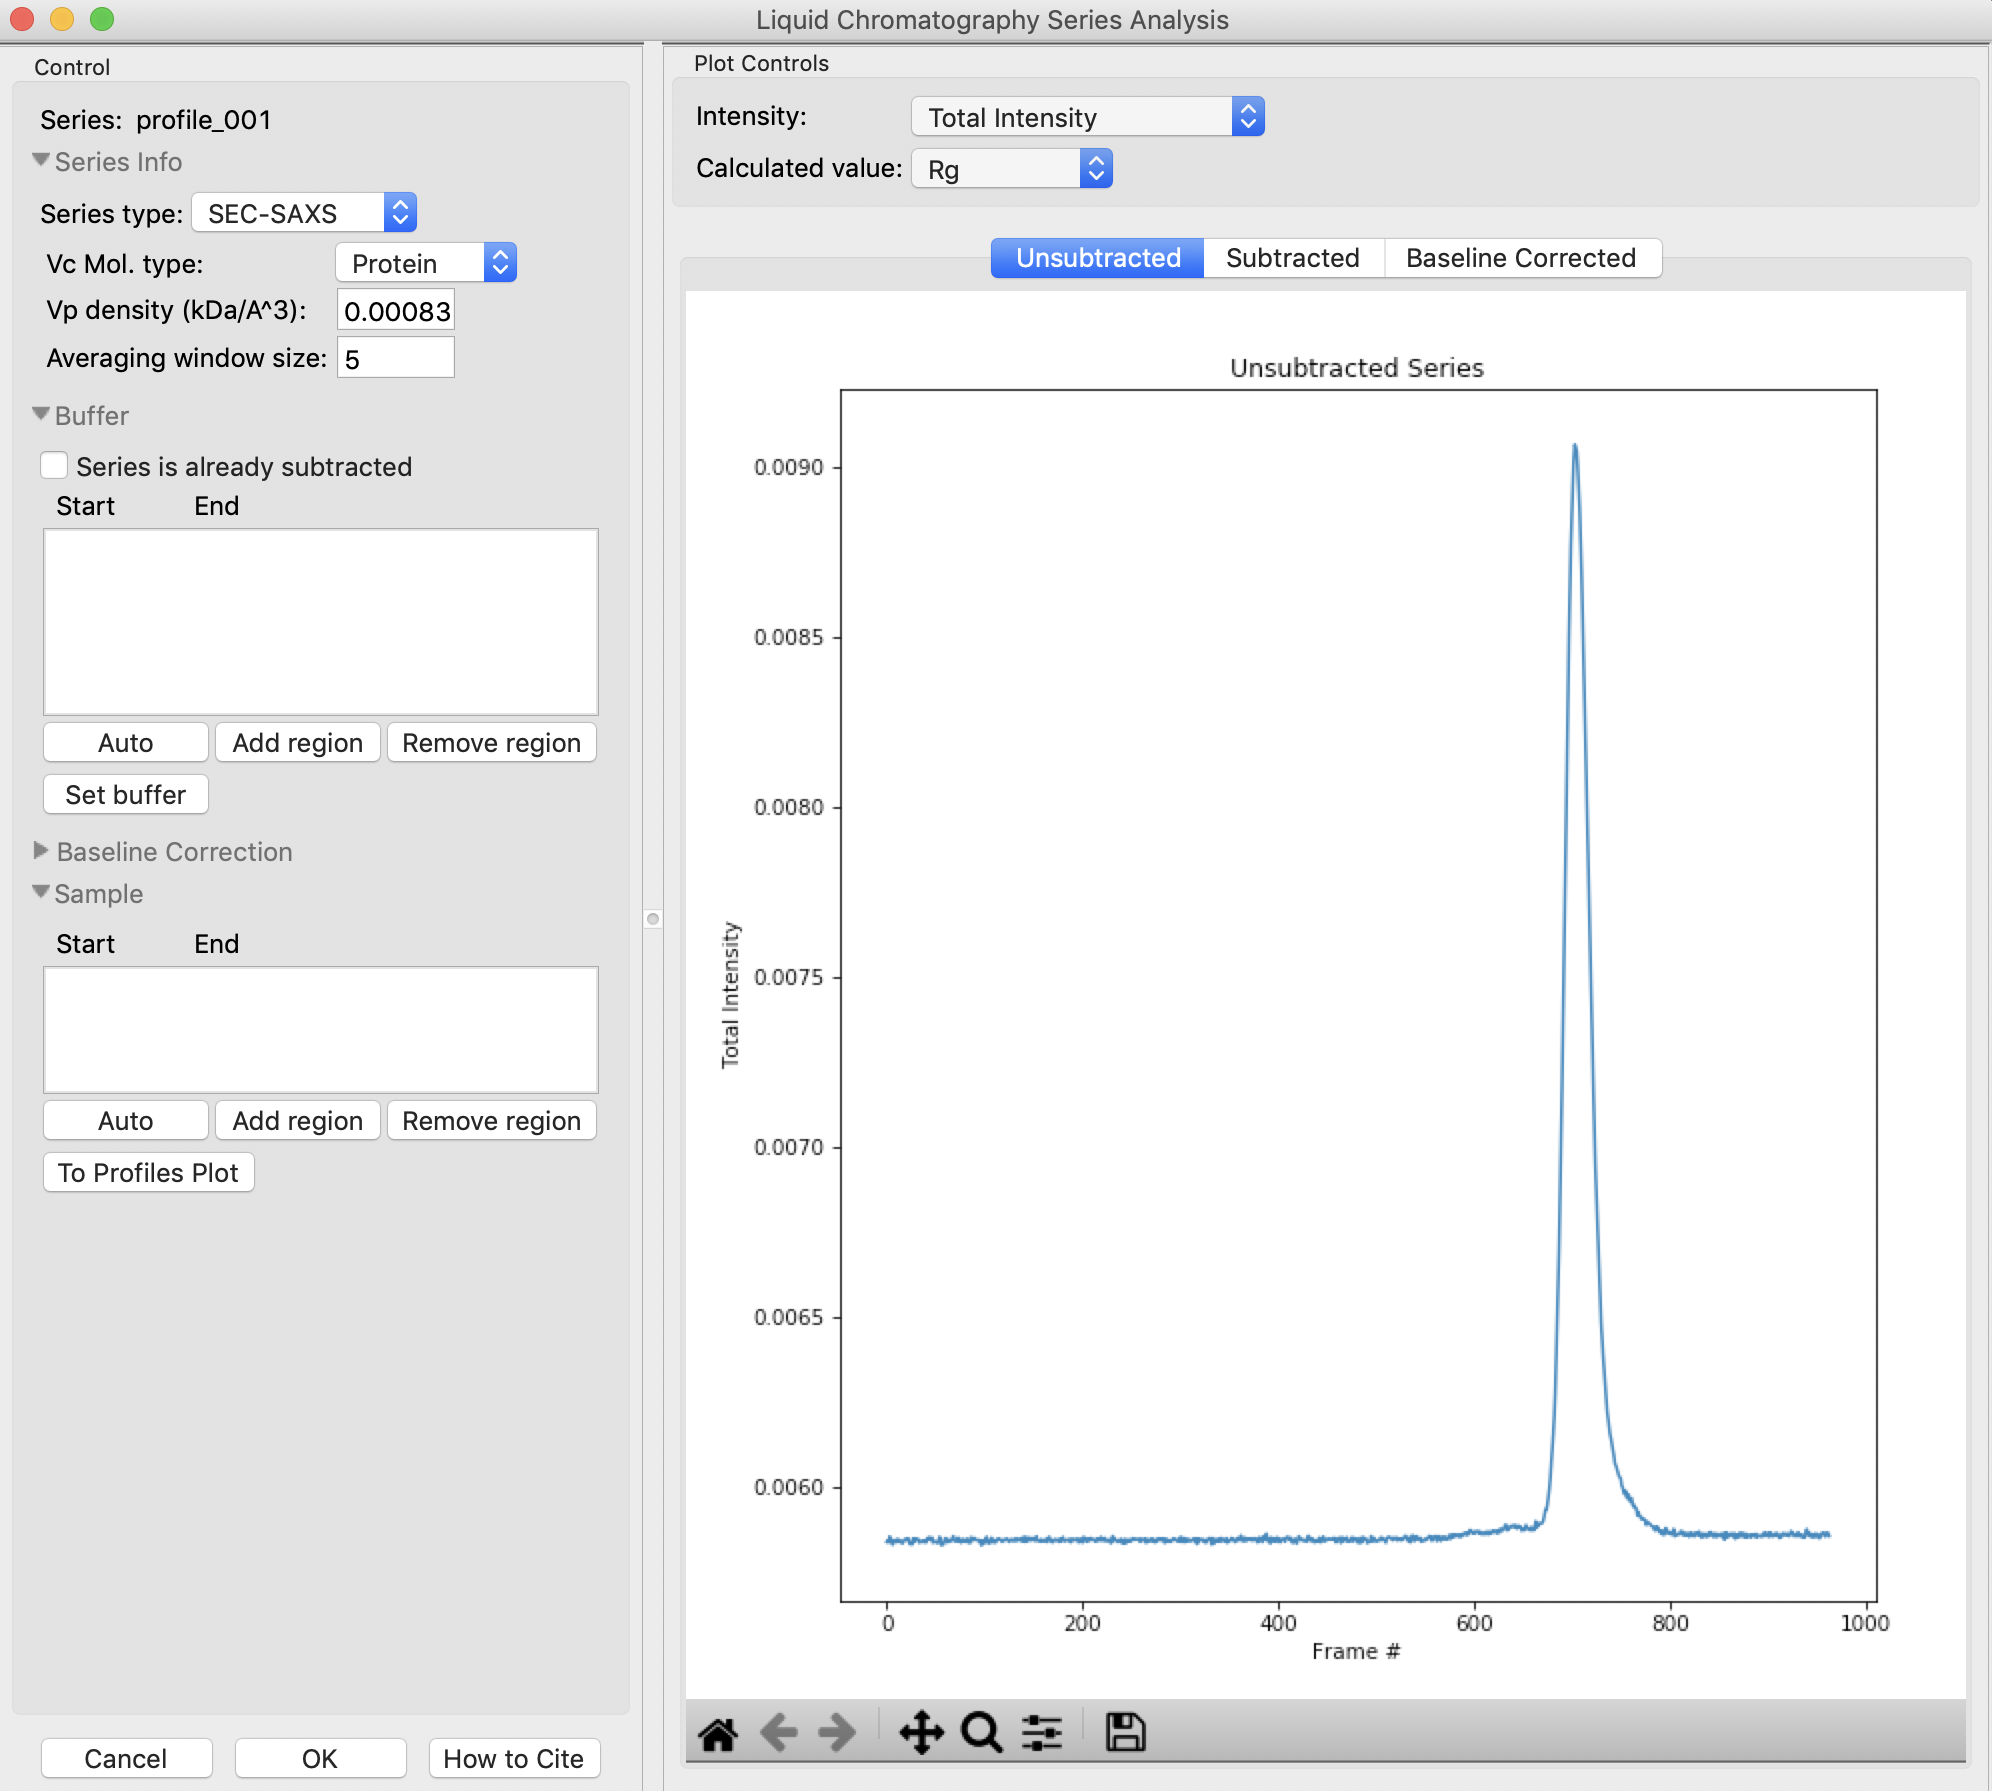Click the Sample regions list box

pos(321,1030)
